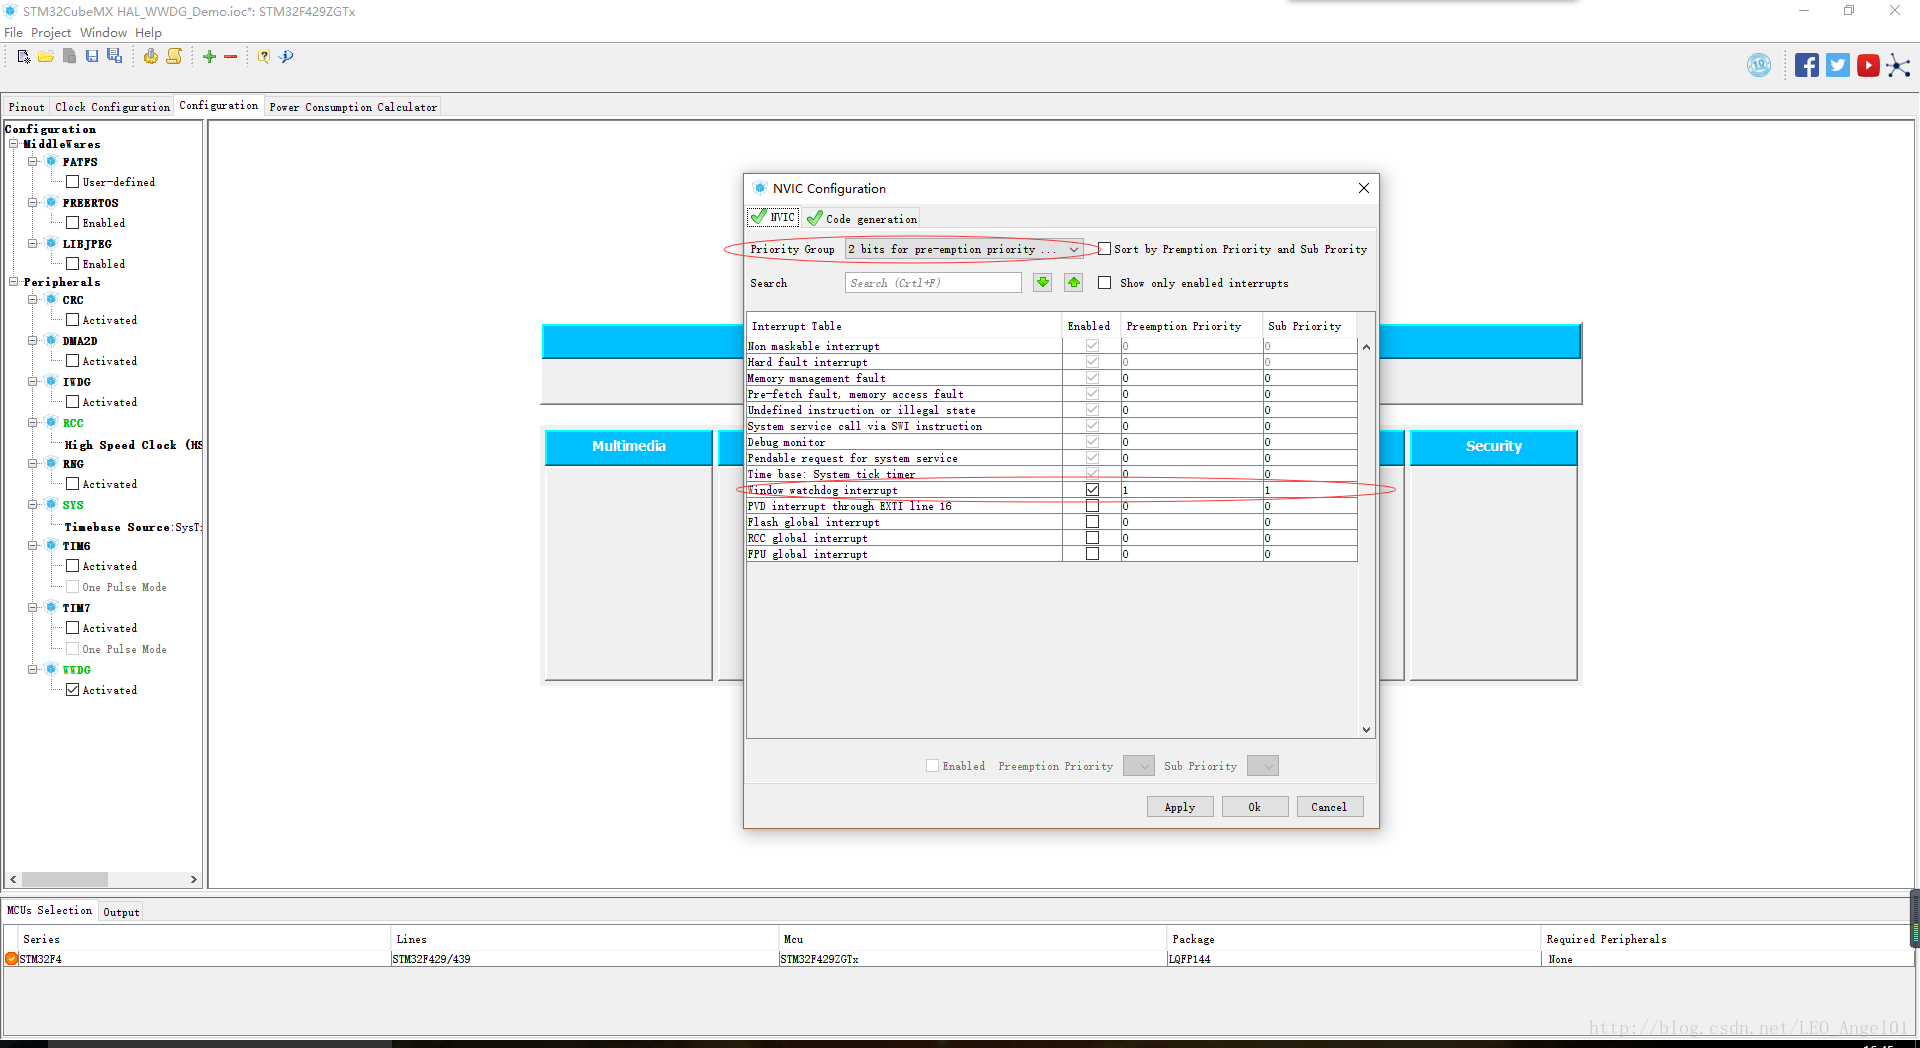The height and width of the screenshot is (1048, 1920).
Task: Open the Priority Group dropdown
Action: (964, 249)
